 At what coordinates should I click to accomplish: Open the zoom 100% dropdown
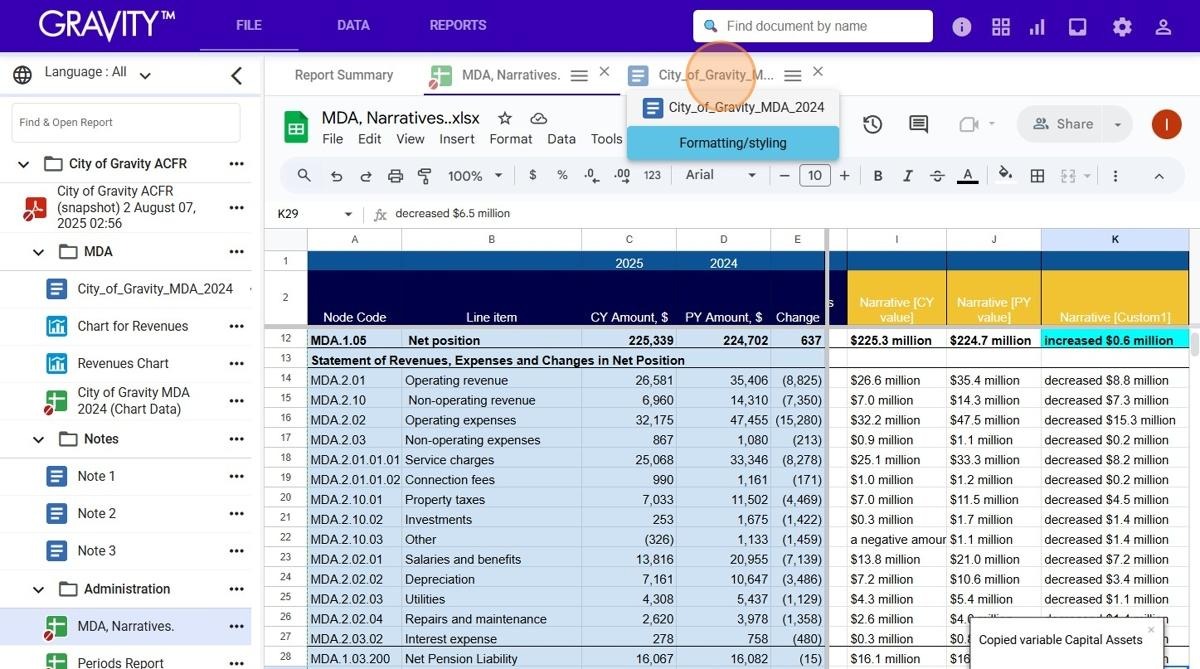point(475,176)
